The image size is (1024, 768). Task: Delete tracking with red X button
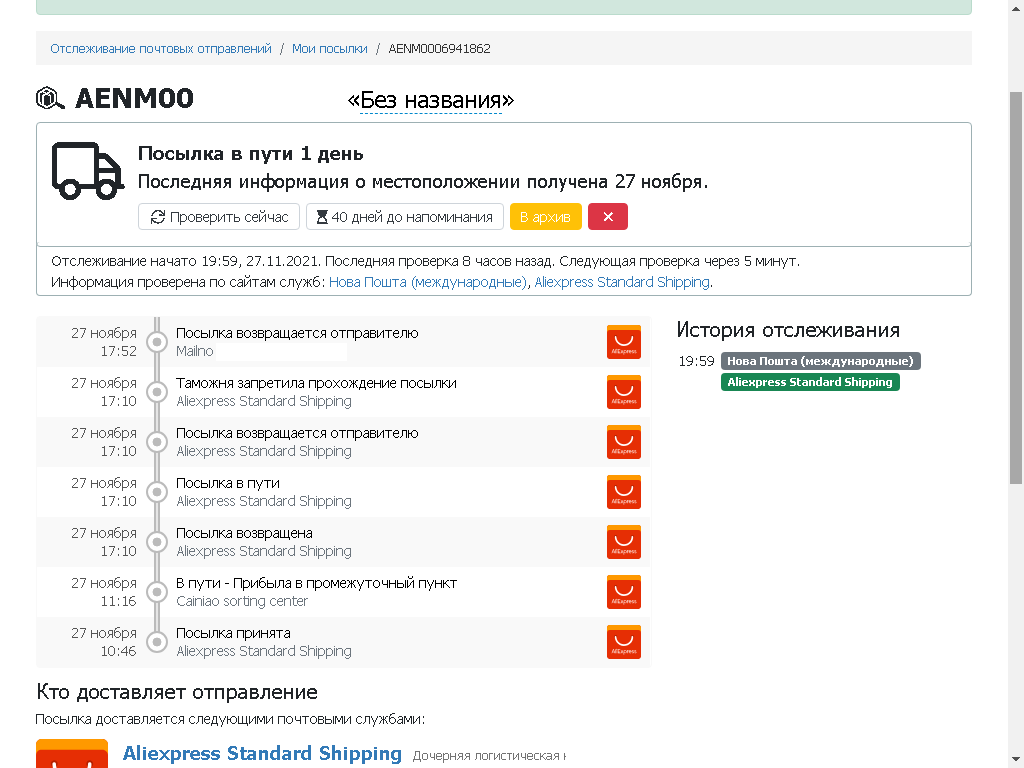coord(608,217)
